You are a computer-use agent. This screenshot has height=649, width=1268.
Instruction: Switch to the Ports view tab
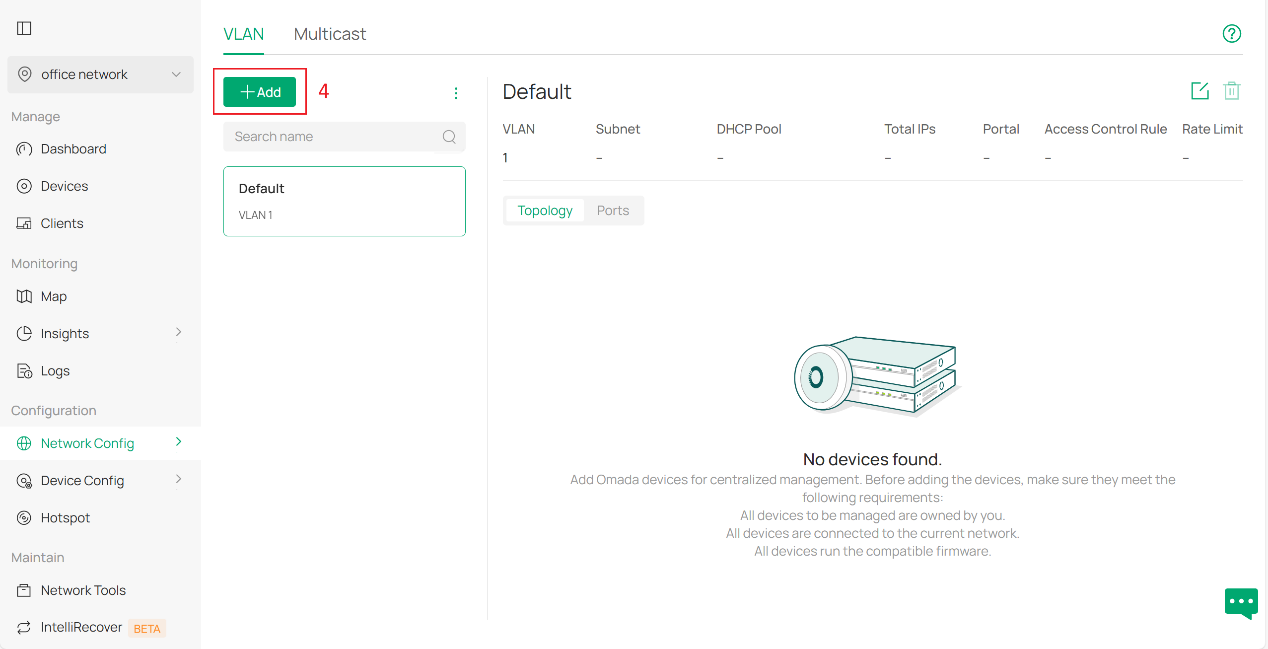pyautogui.click(x=613, y=210)
